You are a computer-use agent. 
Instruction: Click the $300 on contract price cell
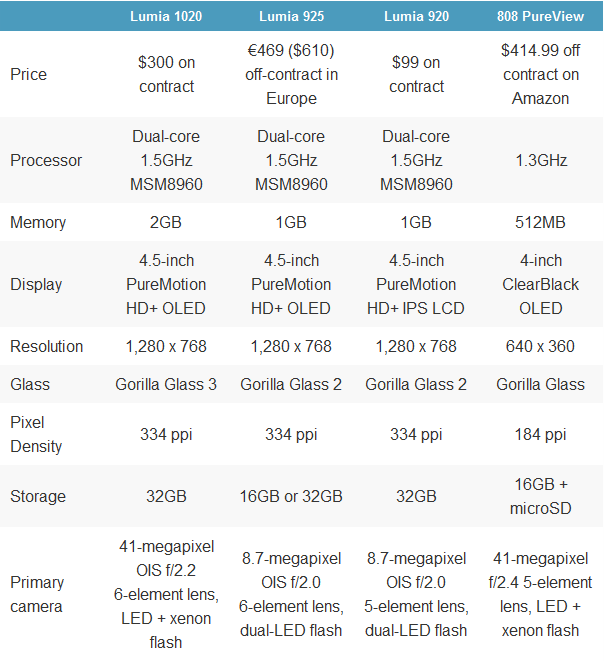click(x=167, y=75)
